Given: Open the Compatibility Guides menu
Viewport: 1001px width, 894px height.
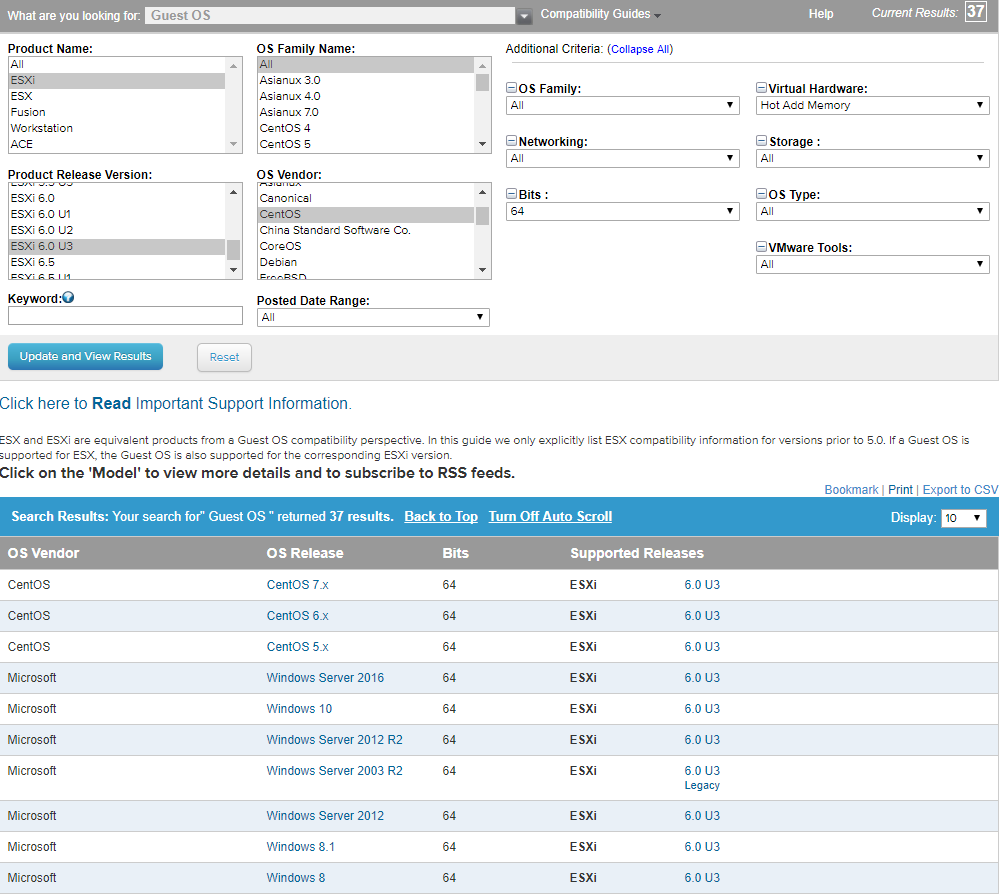Looking at the screenshot, I should 595,14.
